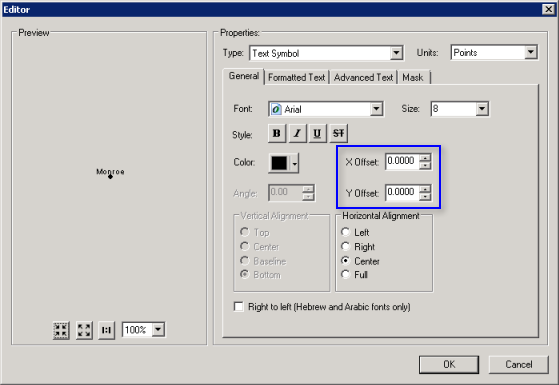Enable Right to left checkbox
Viewport: 559px width, 385px height.
pos(239,307)
